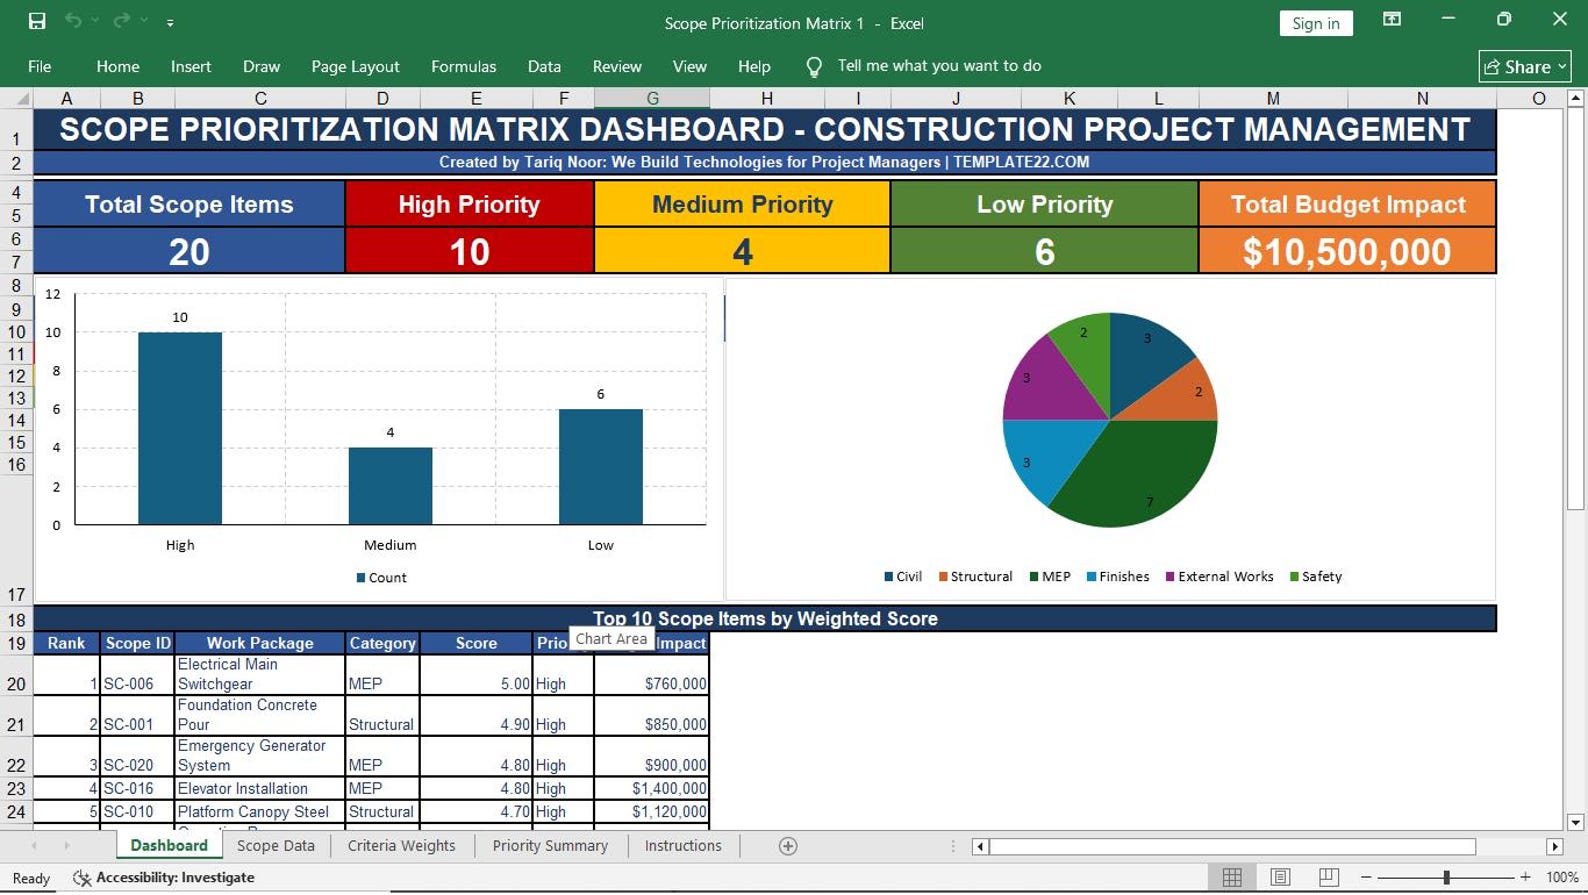Open the Help ribbon tab
The width and height of the screenshot is (1588, 895).
[754, 66]
